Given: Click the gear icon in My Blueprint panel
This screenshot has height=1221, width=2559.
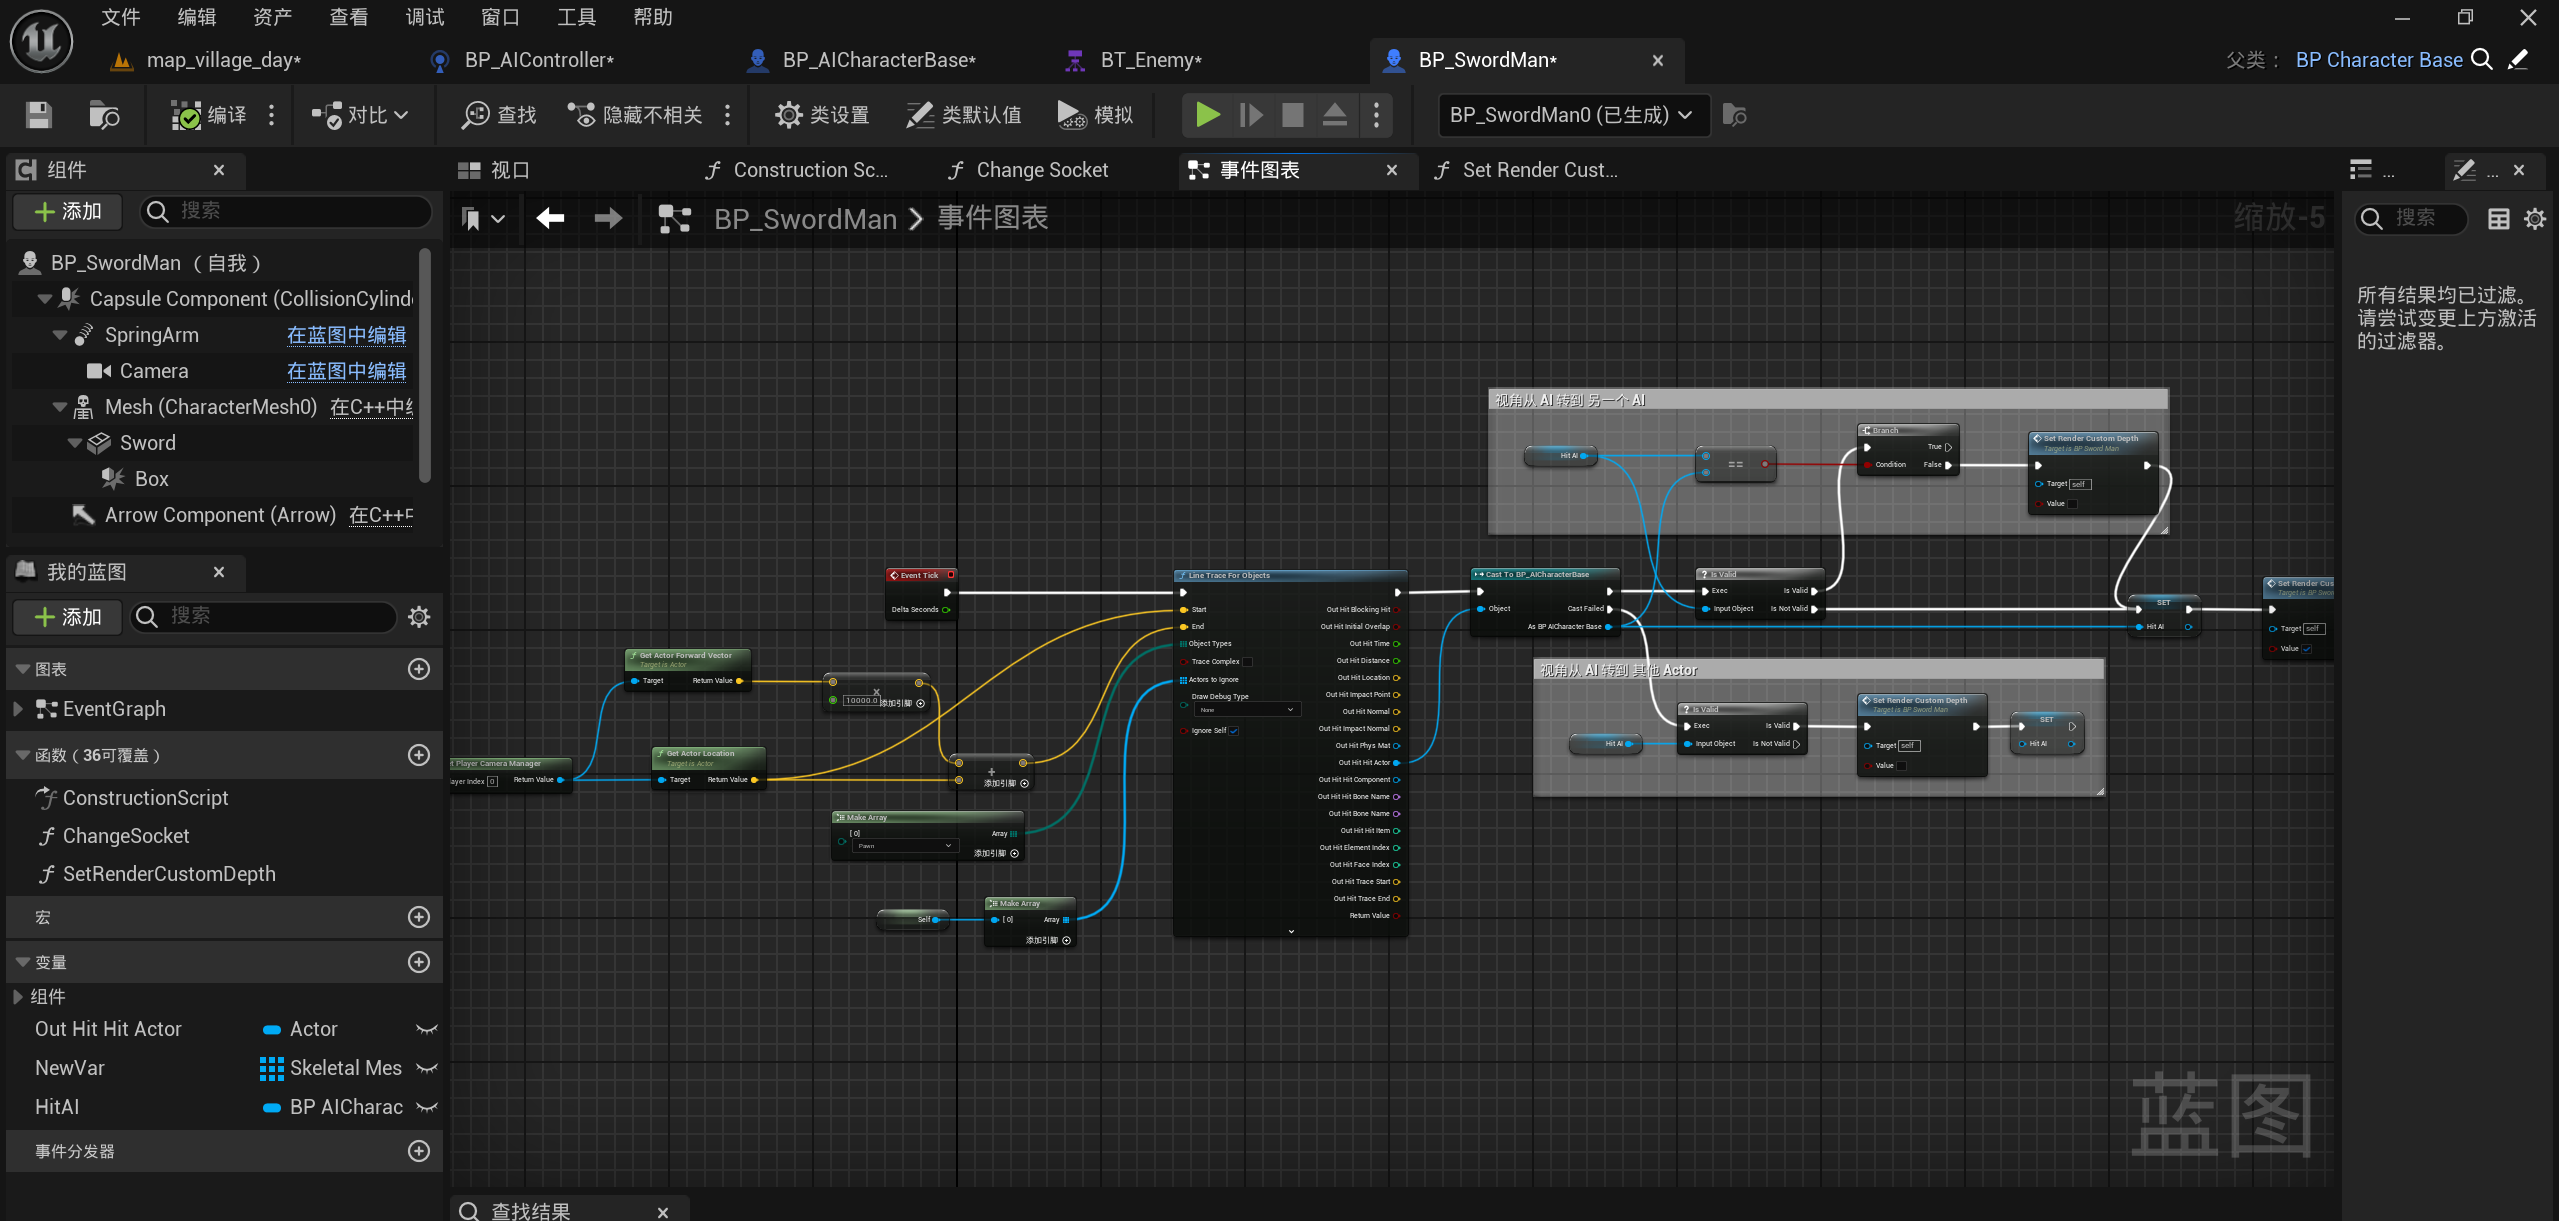Looking at the screenshot, I should point(419,617).
